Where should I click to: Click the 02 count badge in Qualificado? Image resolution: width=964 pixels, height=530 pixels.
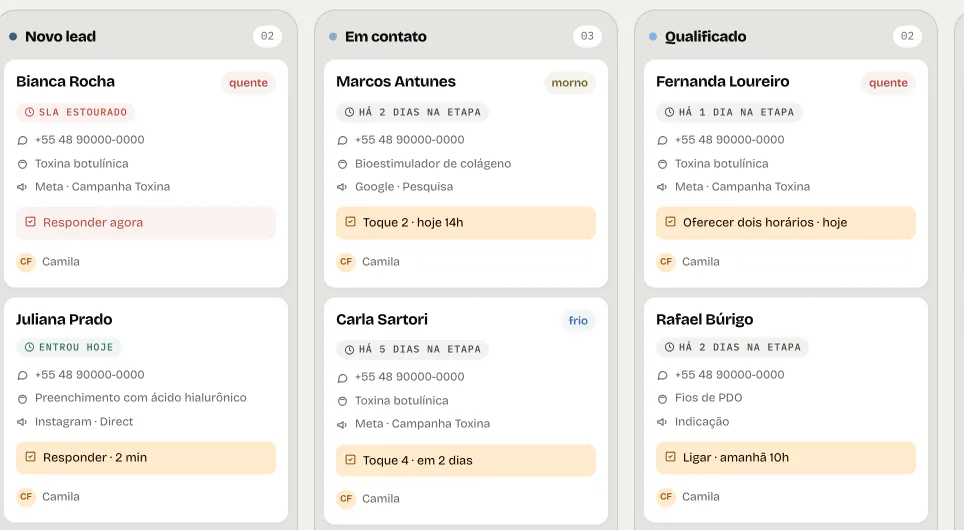pos(907,36)
